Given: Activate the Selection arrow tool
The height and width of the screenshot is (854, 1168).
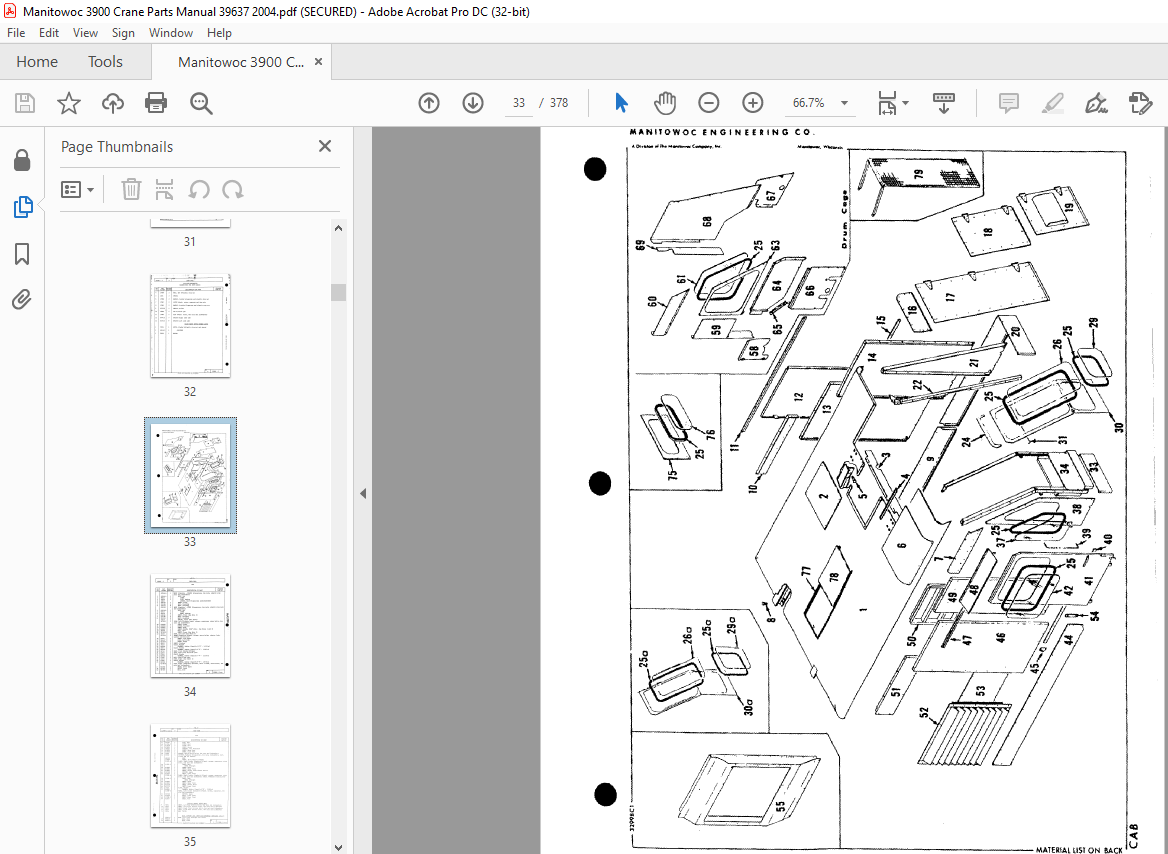Looking at the screenshot, I should coord(621,103).
